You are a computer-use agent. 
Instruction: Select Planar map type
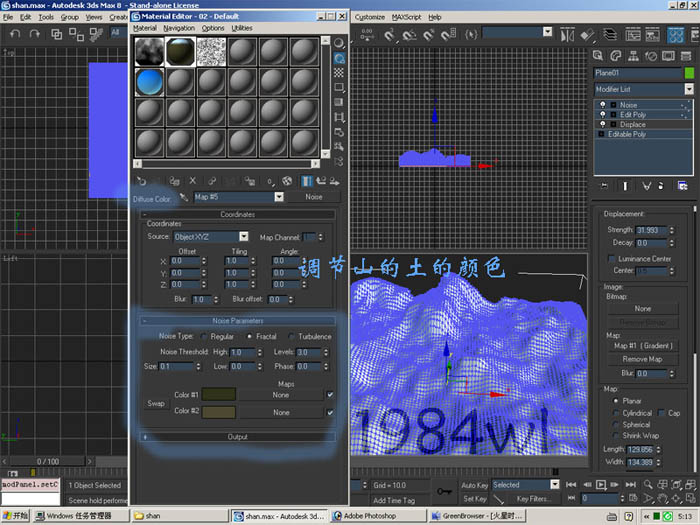click(616, 401)
